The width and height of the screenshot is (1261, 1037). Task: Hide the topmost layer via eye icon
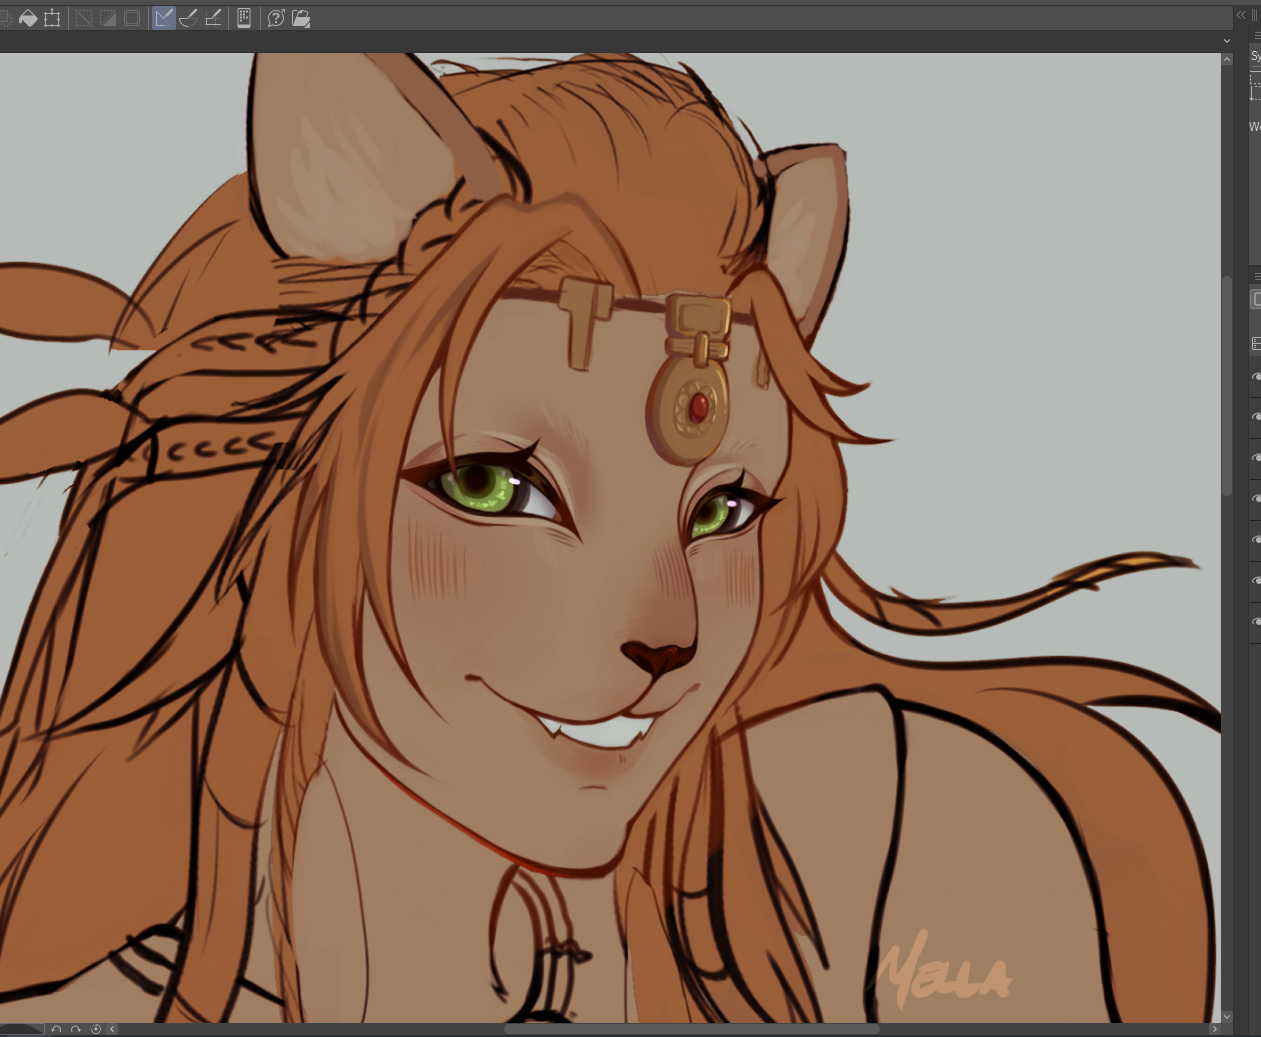[1256, 377]
